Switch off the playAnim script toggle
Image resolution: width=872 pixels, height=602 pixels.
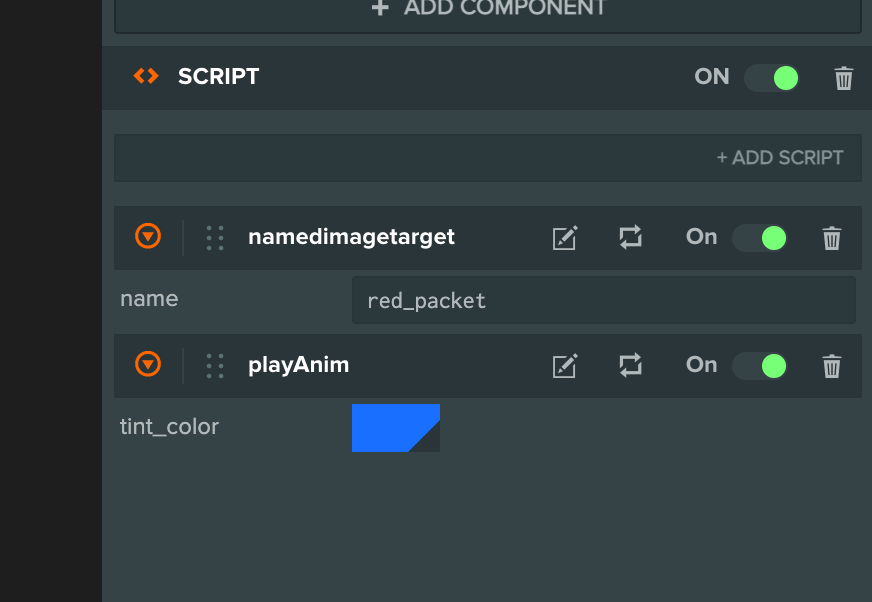(x=760, y=366)
